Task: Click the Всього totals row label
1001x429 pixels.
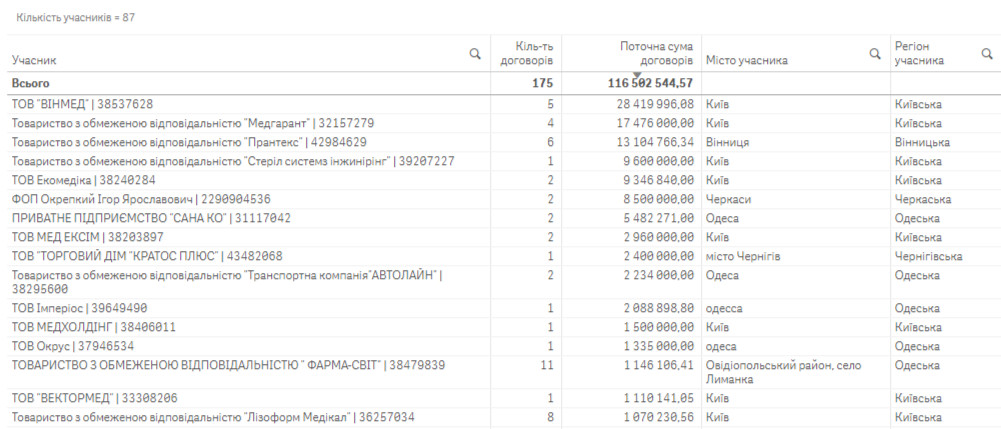Action: (30, 84)
